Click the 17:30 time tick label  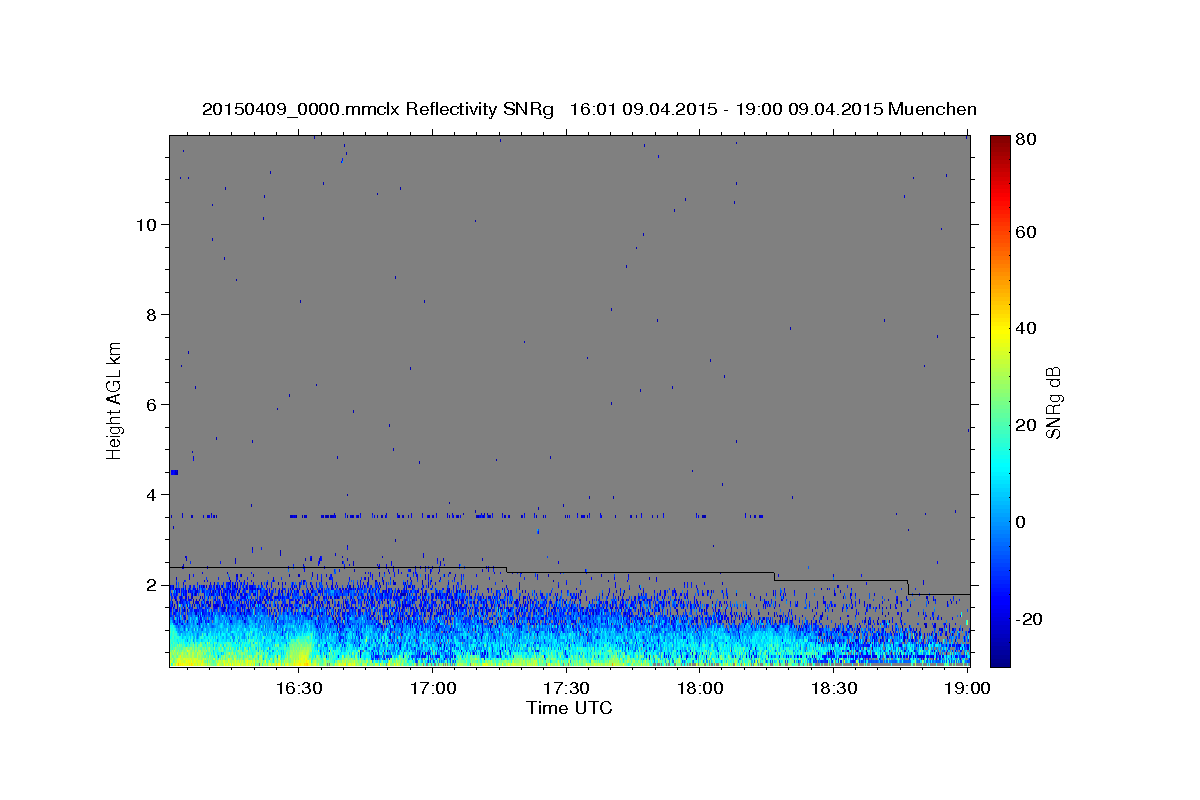[567, 688]
